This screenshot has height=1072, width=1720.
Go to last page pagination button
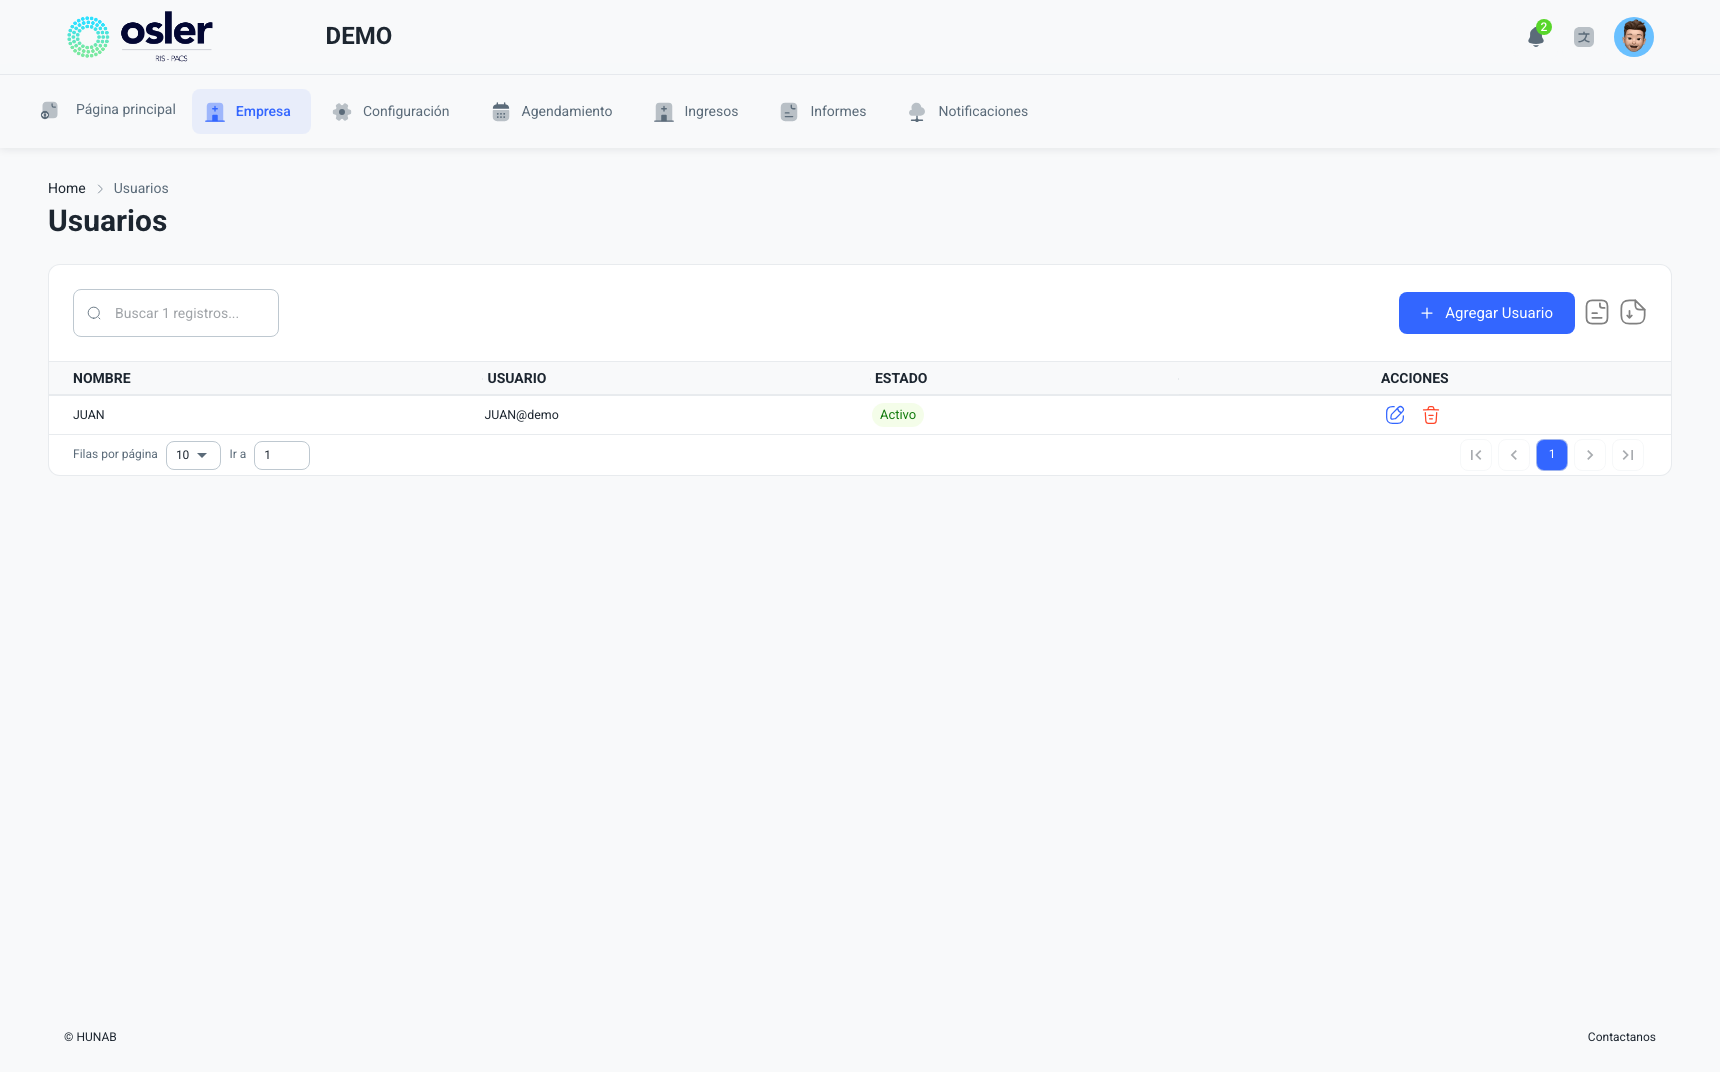coord(1628,455)
